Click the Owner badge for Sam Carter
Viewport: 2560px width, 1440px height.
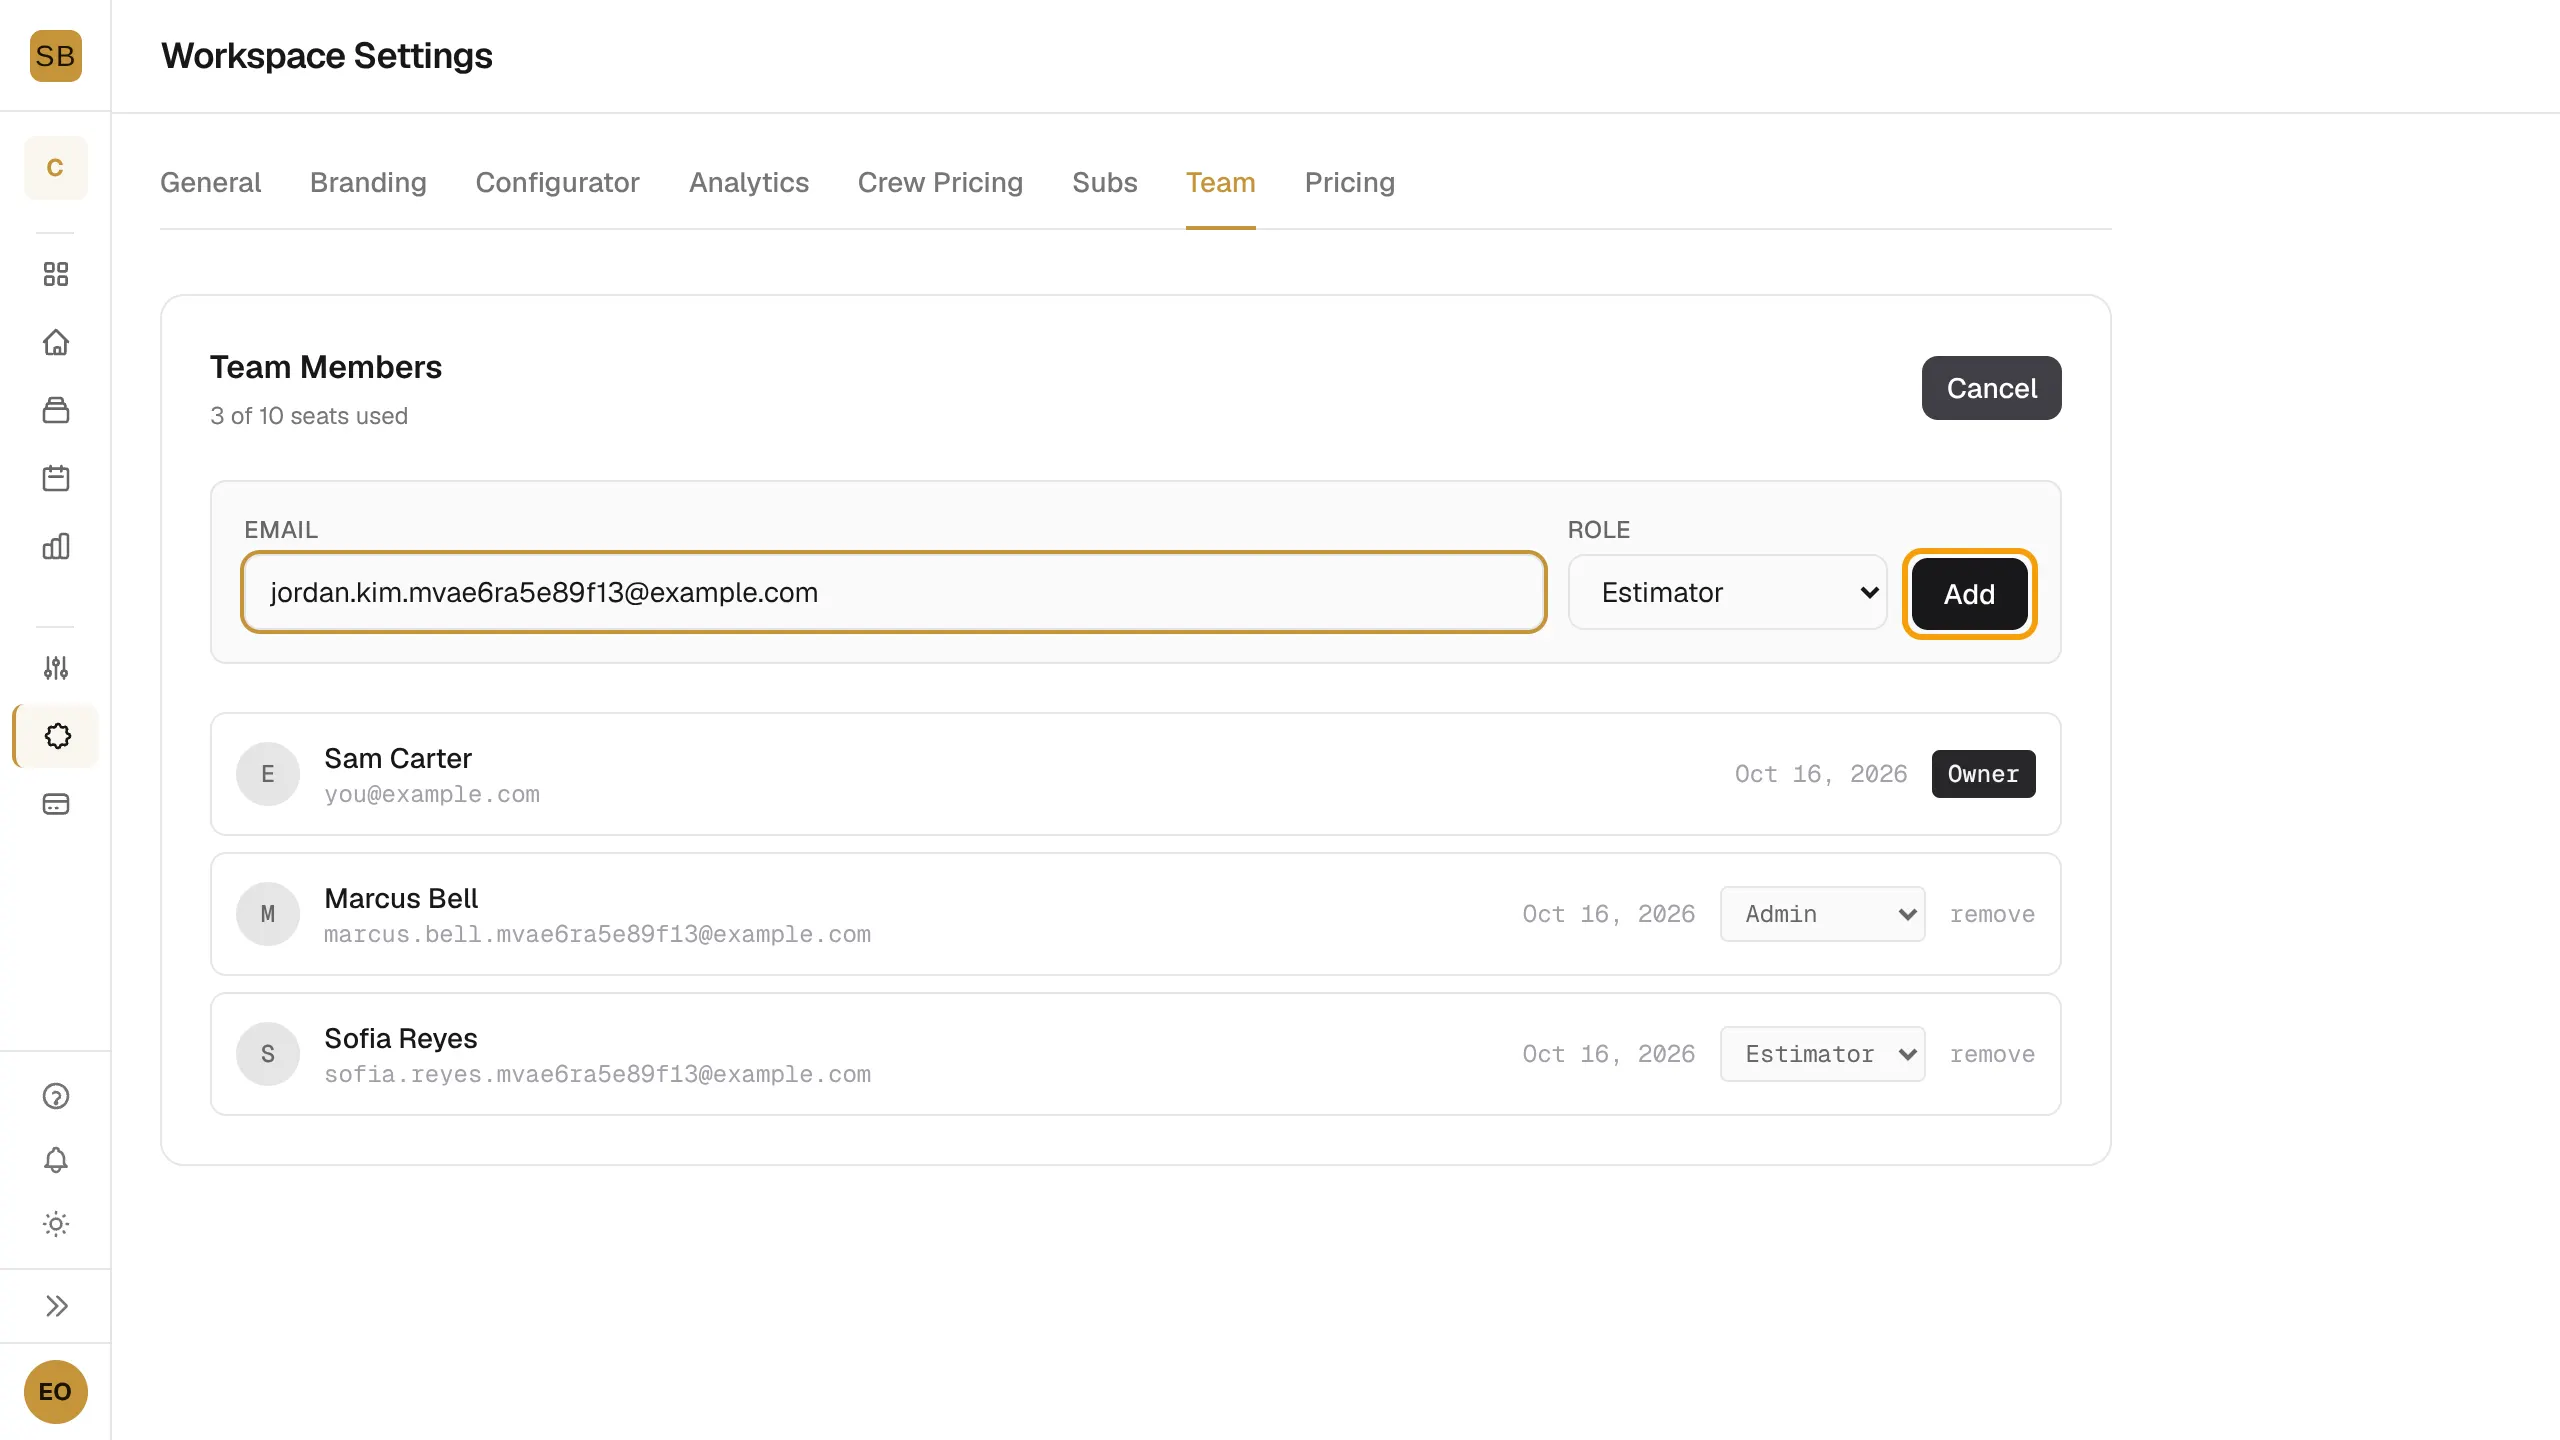point(1983,774)
